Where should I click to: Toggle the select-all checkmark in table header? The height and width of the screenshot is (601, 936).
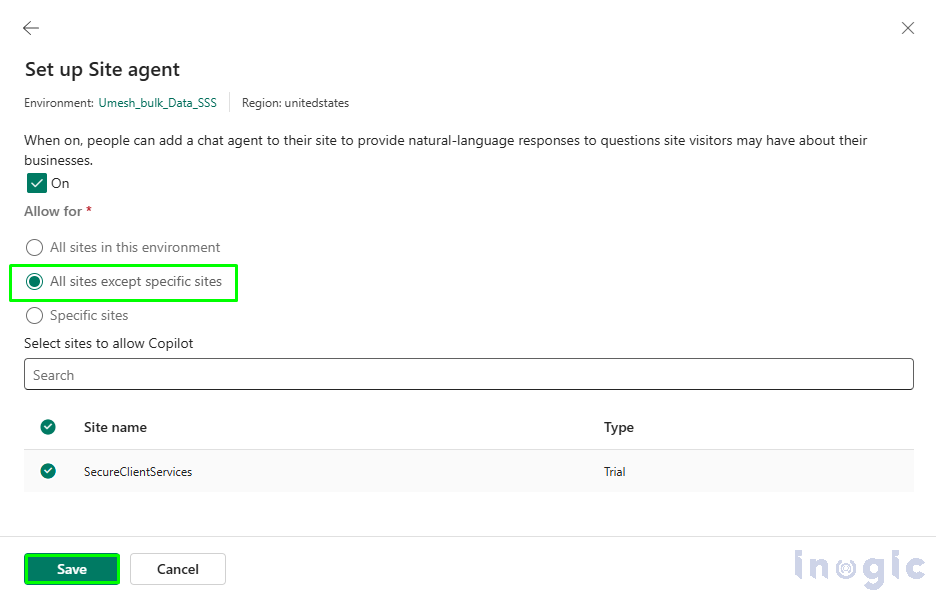[x=48, y=427]
